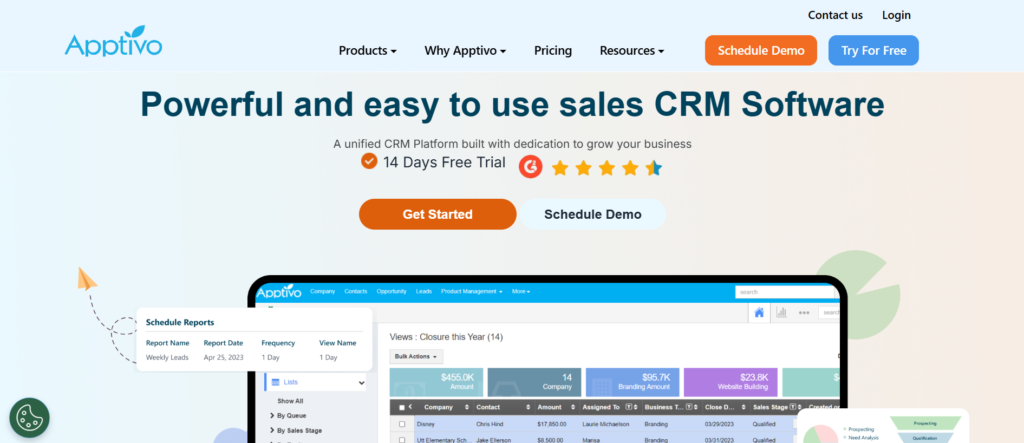Click the Lists icon in sidebar
Image resolution: width=1024 pixels, height=443 pixels.
coord(272,382)
